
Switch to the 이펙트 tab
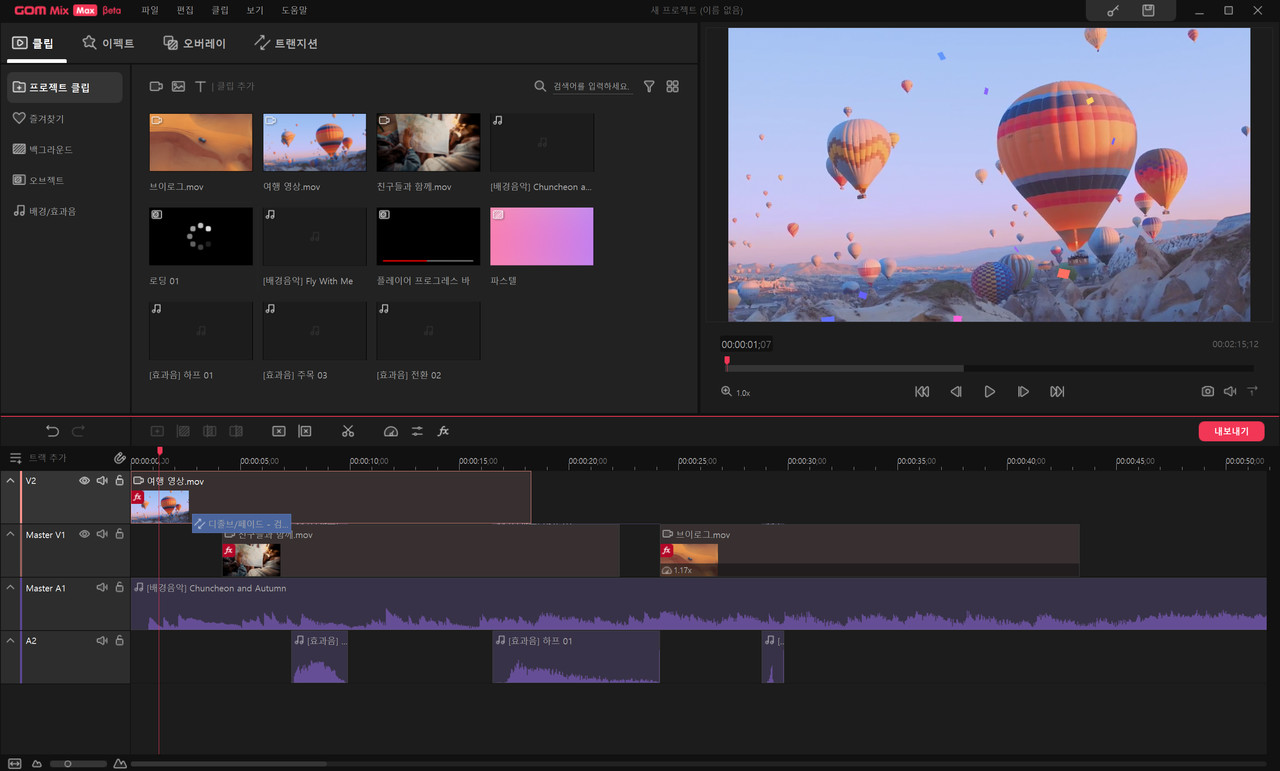click(108, 43)
